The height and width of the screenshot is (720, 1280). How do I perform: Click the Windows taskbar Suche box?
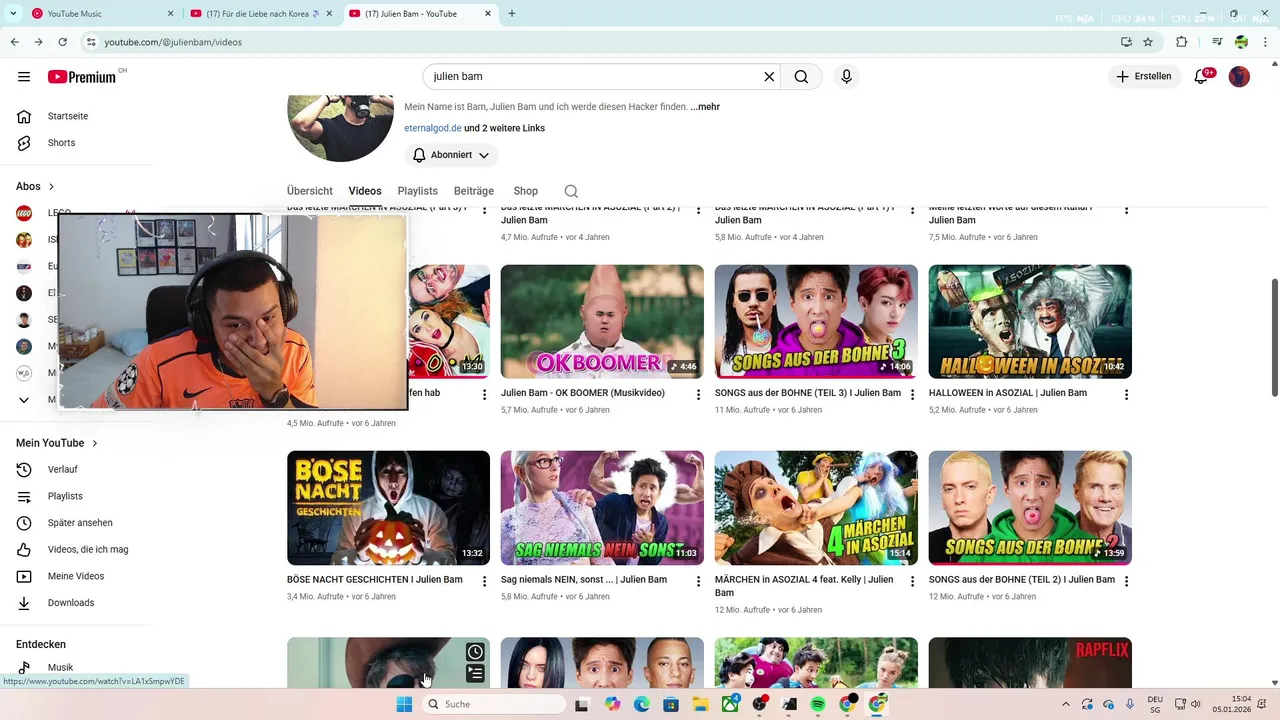point(494,705)
